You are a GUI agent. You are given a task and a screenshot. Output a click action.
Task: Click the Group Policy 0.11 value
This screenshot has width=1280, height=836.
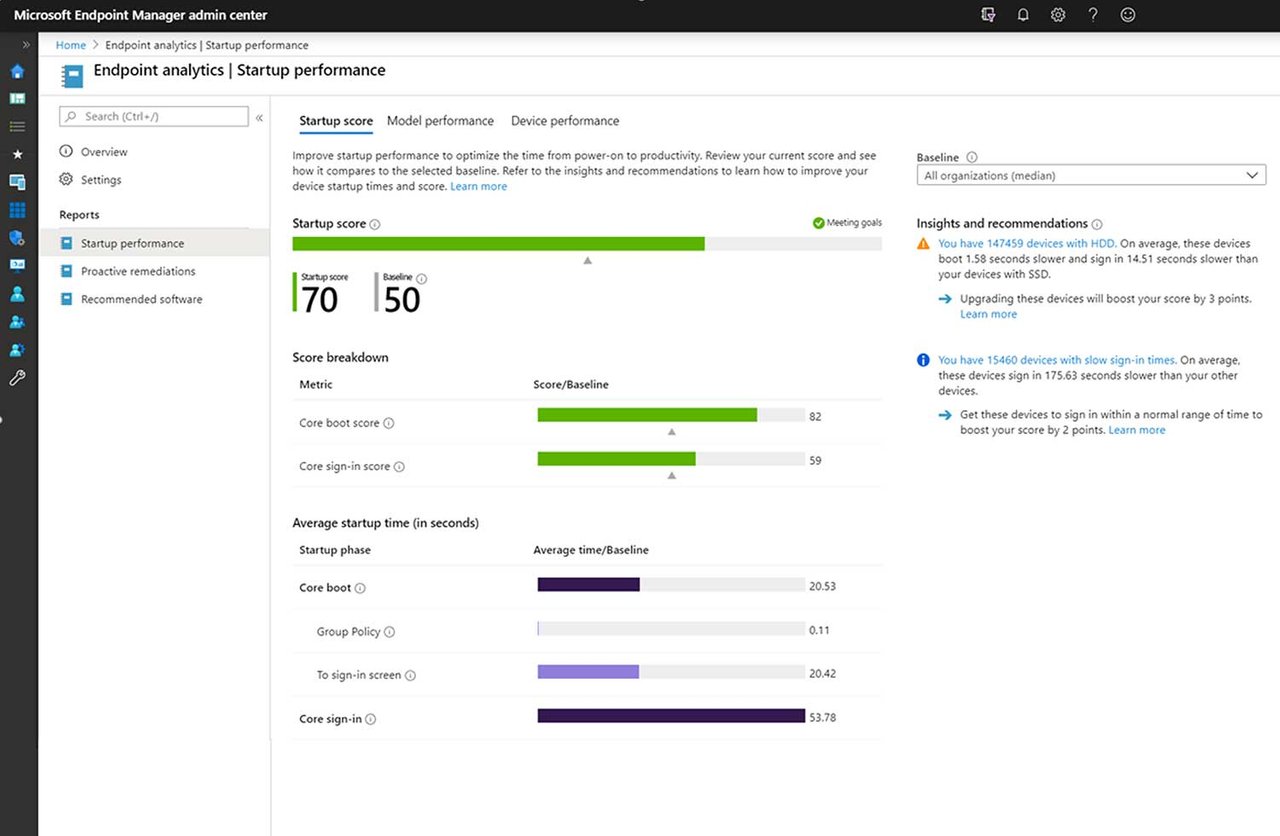coord(819,630)
